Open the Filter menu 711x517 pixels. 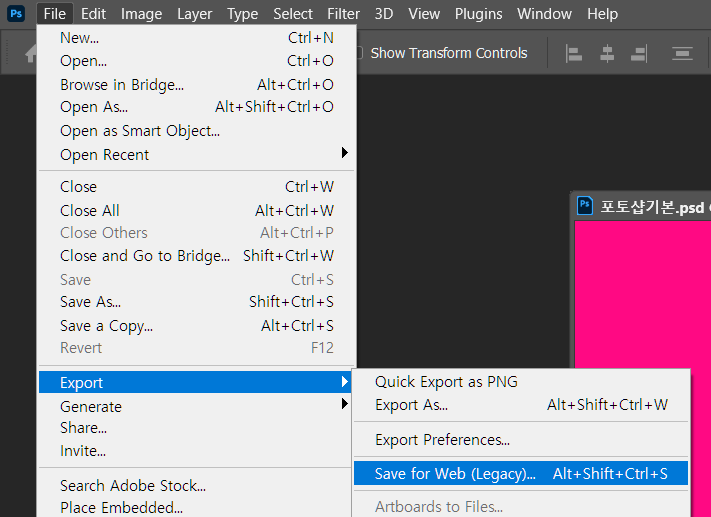pos(343,14)
